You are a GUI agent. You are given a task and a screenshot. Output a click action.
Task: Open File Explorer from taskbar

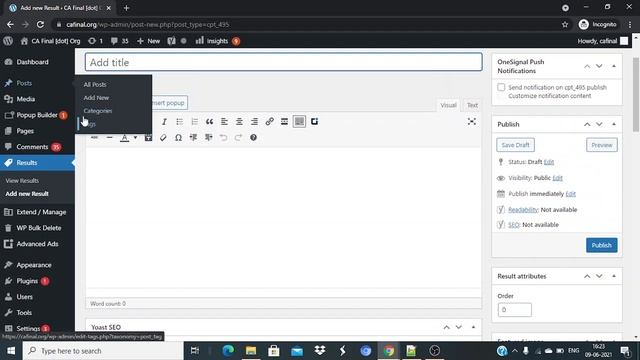click(x=251, y=351)
